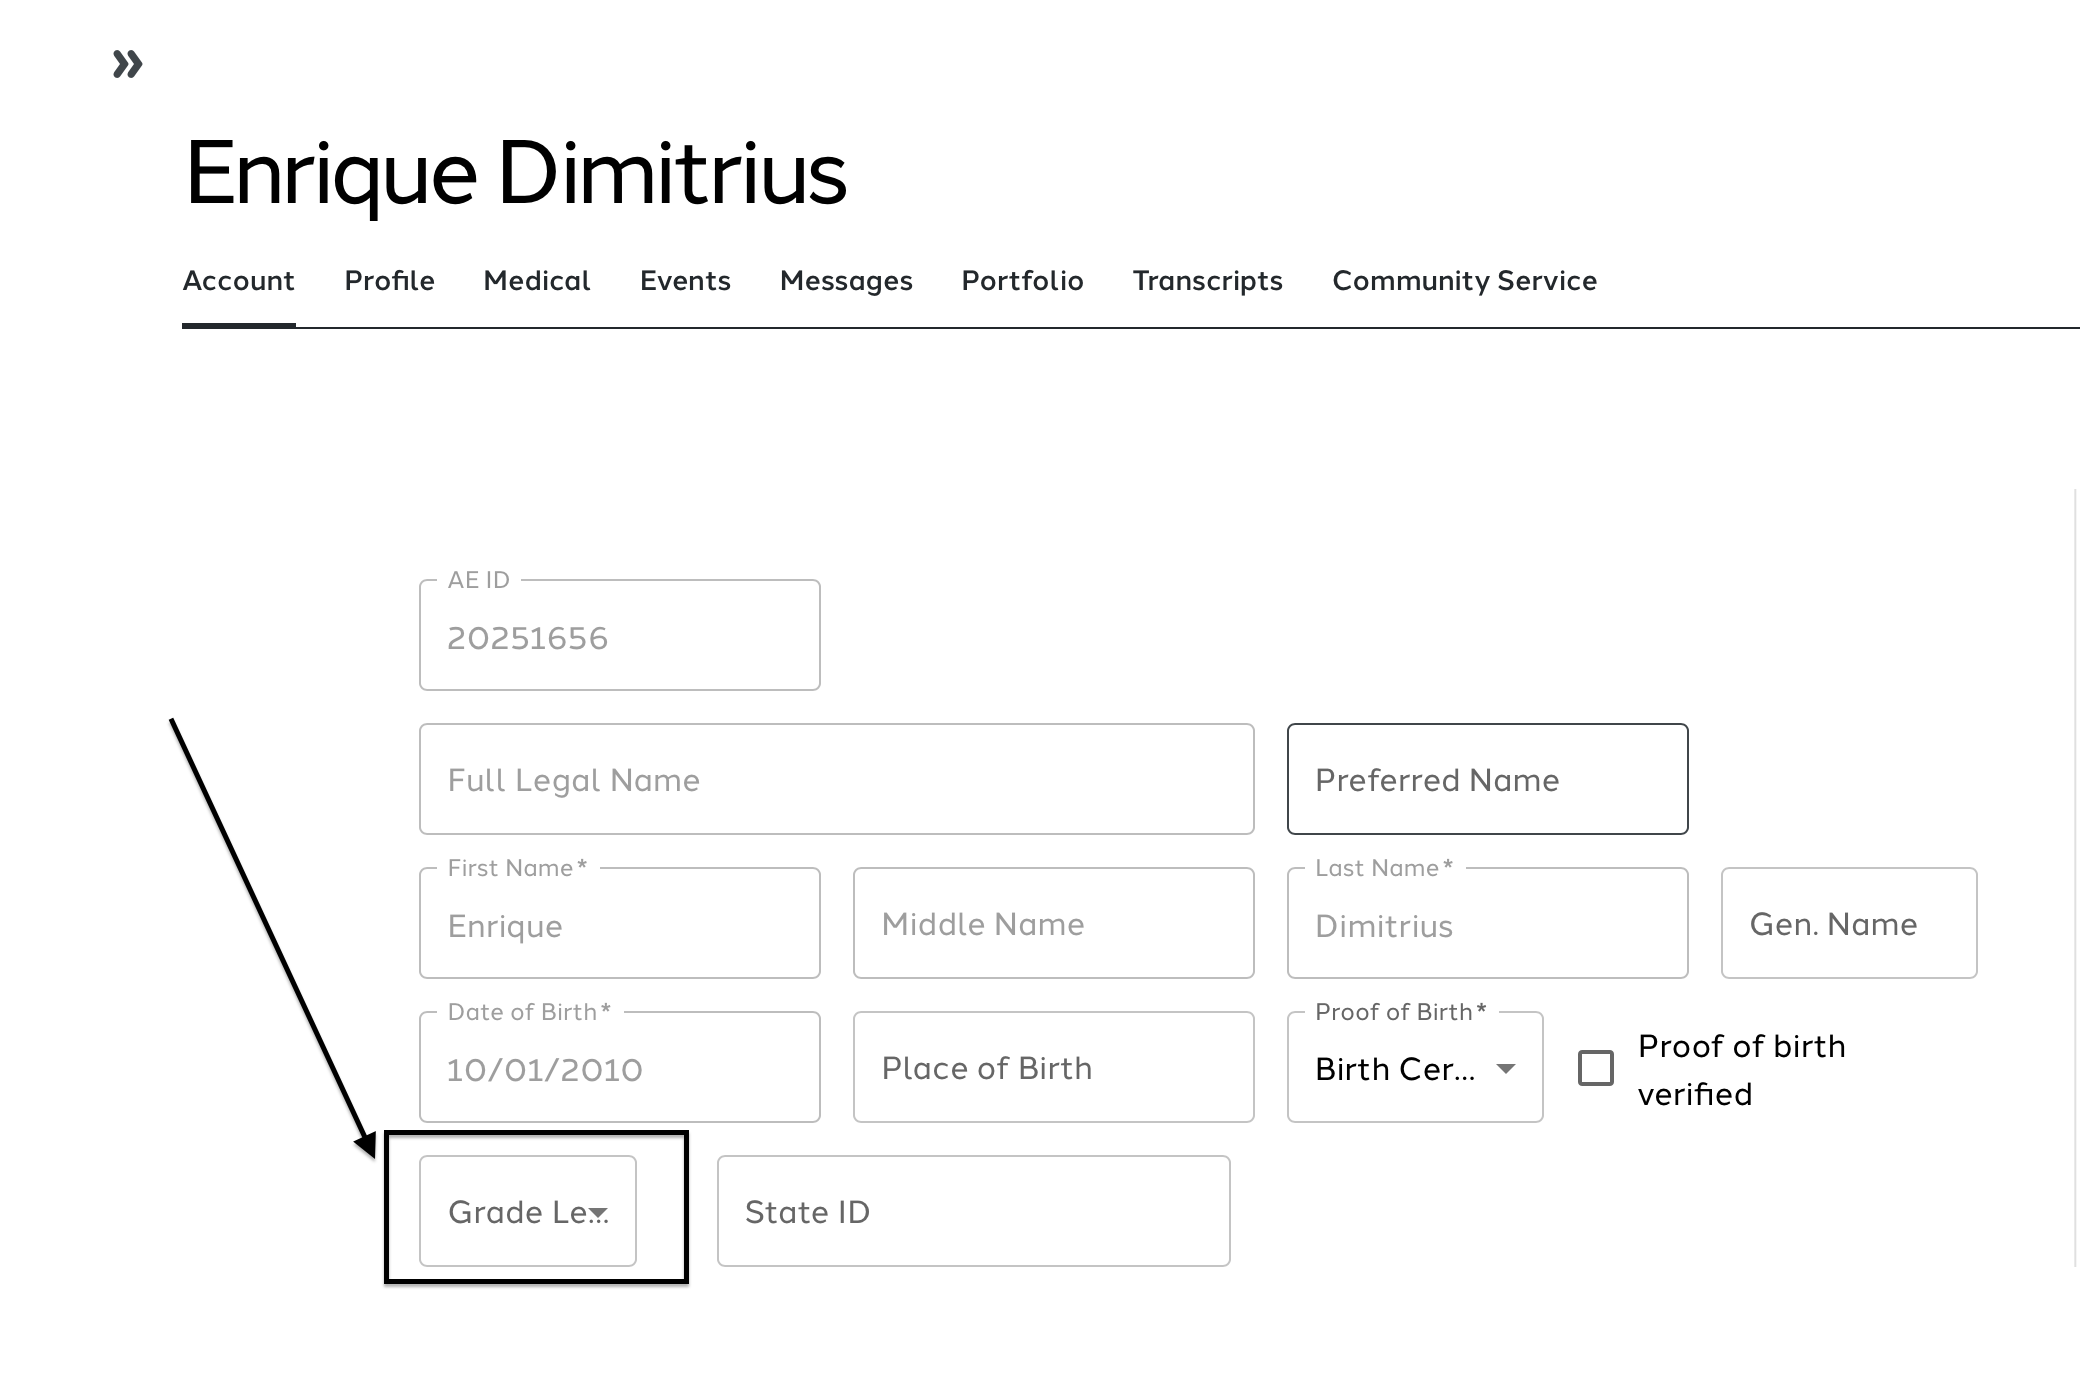Click the Full Legal Name field
This screenshot has width=2080, height=1380.
[836, 780]
